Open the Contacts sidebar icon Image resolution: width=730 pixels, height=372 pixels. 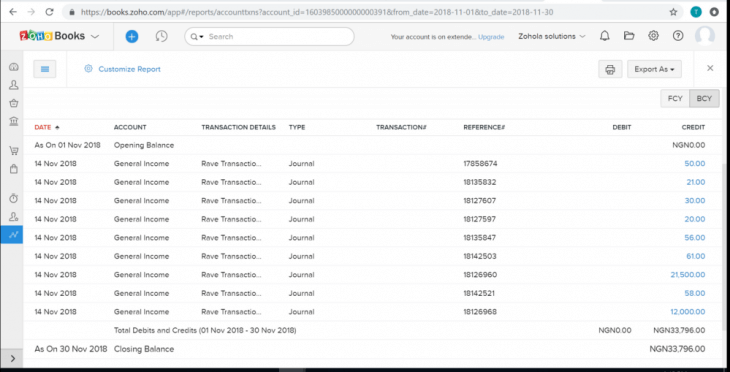(14, 85)
